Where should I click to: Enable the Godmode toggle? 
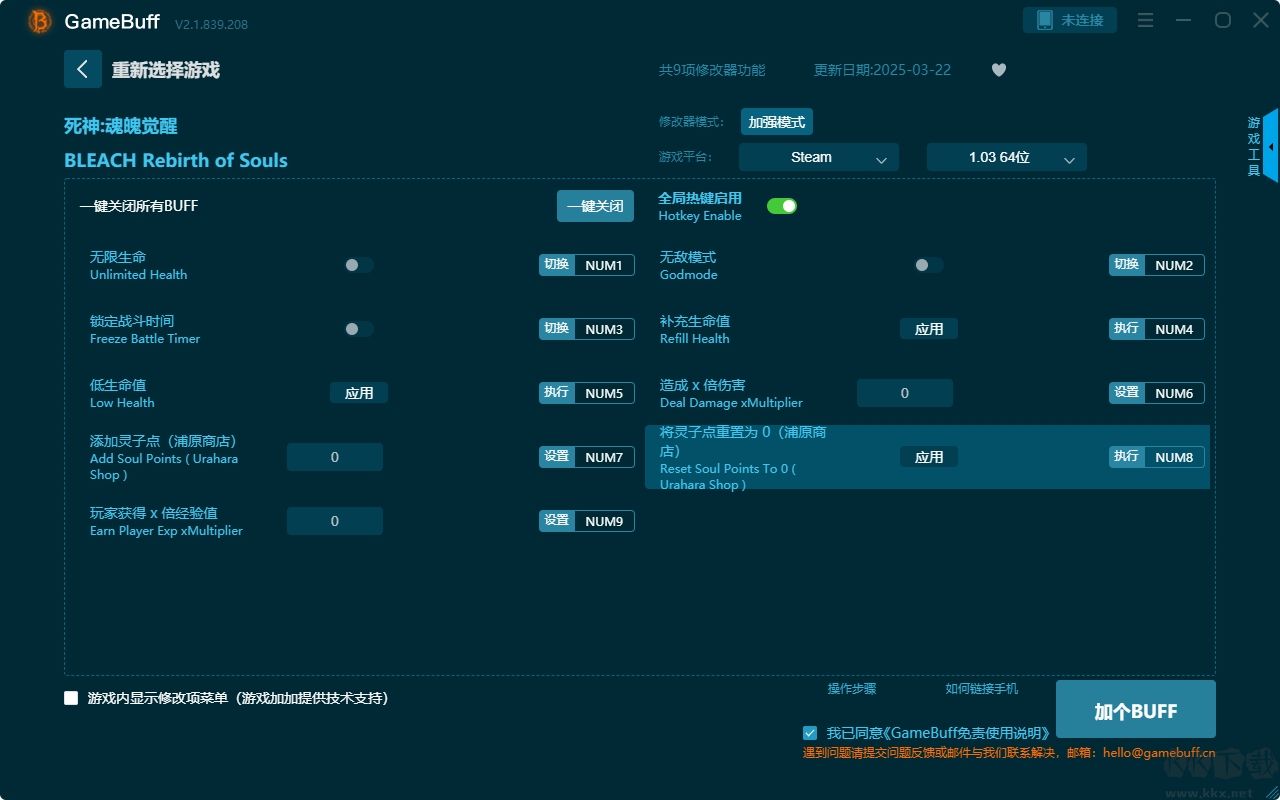point(929,265)
